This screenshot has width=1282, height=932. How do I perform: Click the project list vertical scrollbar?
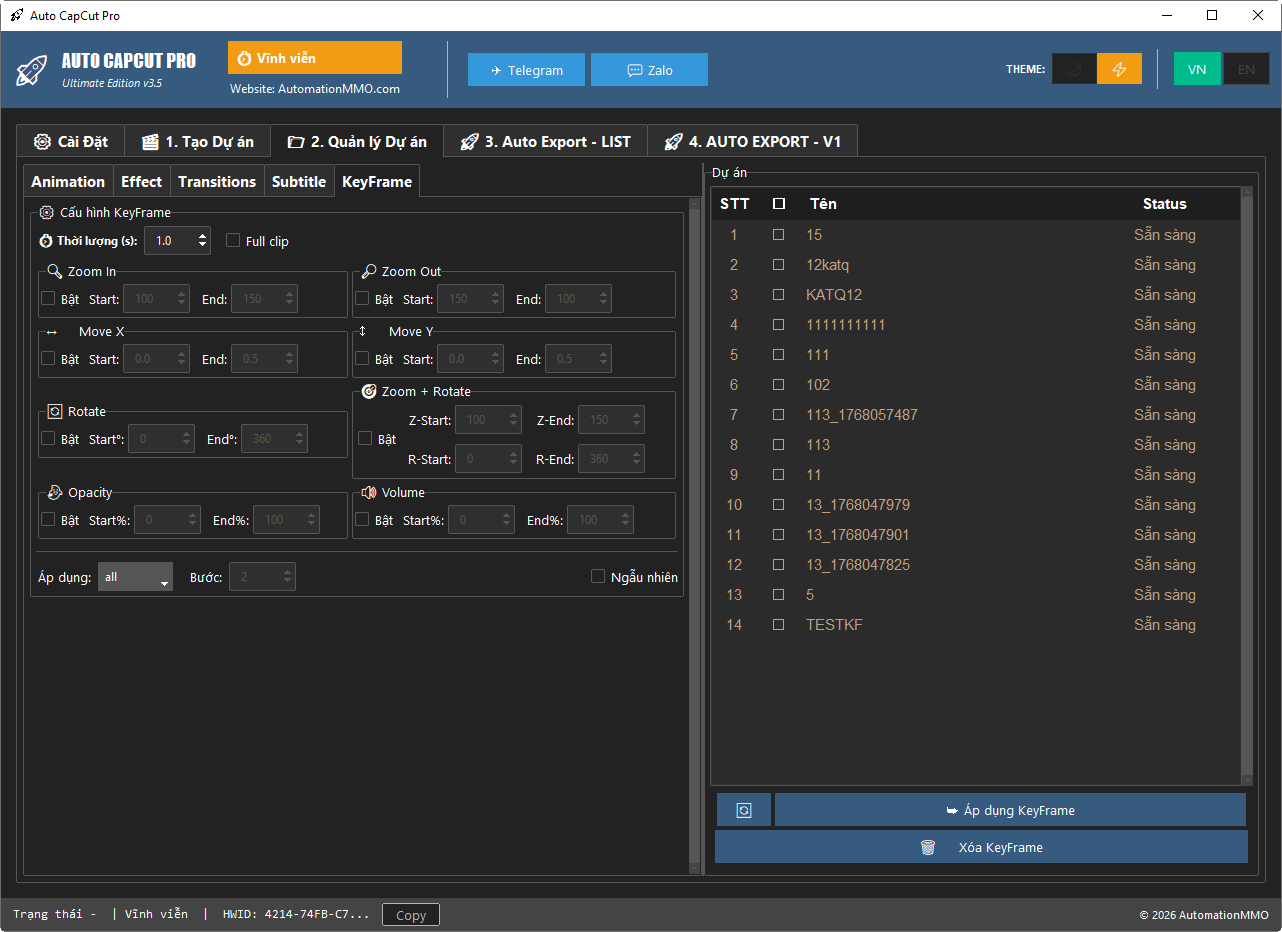click(1246, 485)
